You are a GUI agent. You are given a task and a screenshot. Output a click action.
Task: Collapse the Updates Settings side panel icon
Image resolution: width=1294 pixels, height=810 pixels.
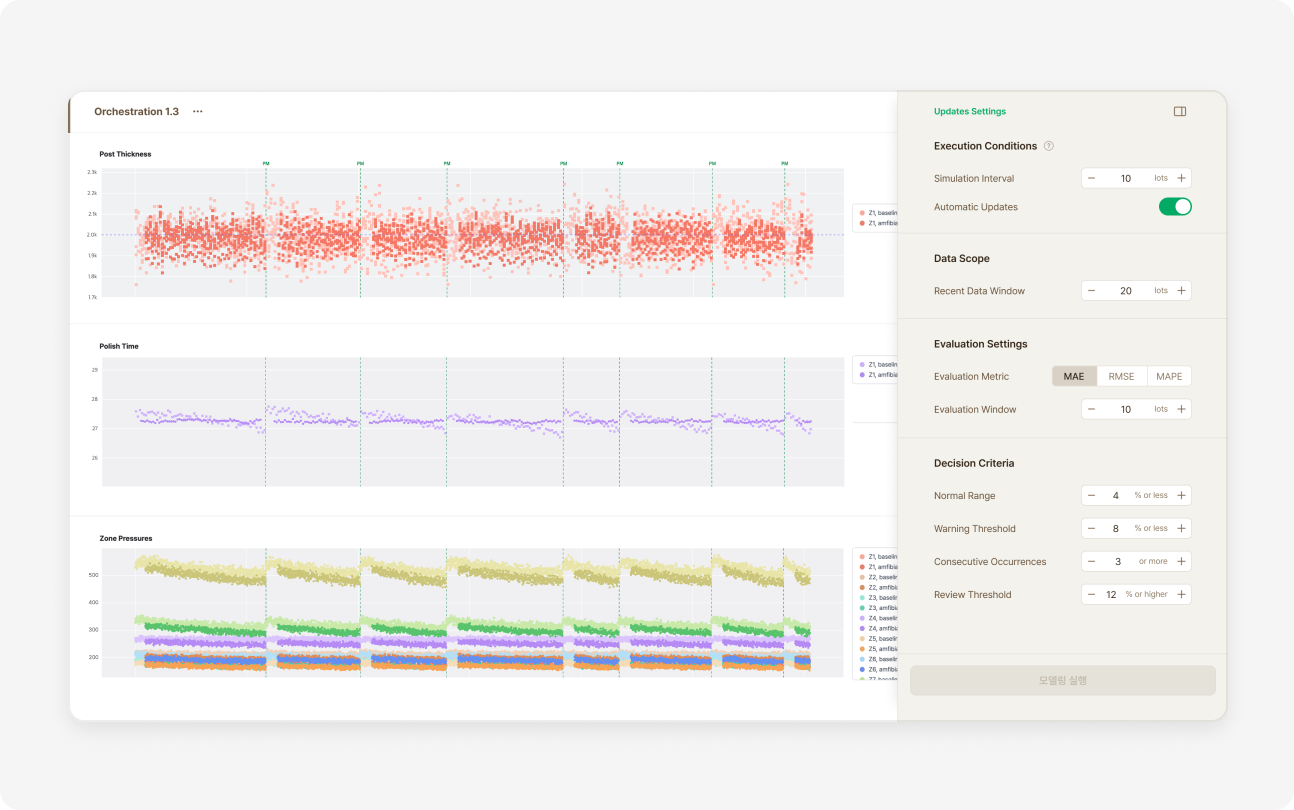click(1180, 112)
